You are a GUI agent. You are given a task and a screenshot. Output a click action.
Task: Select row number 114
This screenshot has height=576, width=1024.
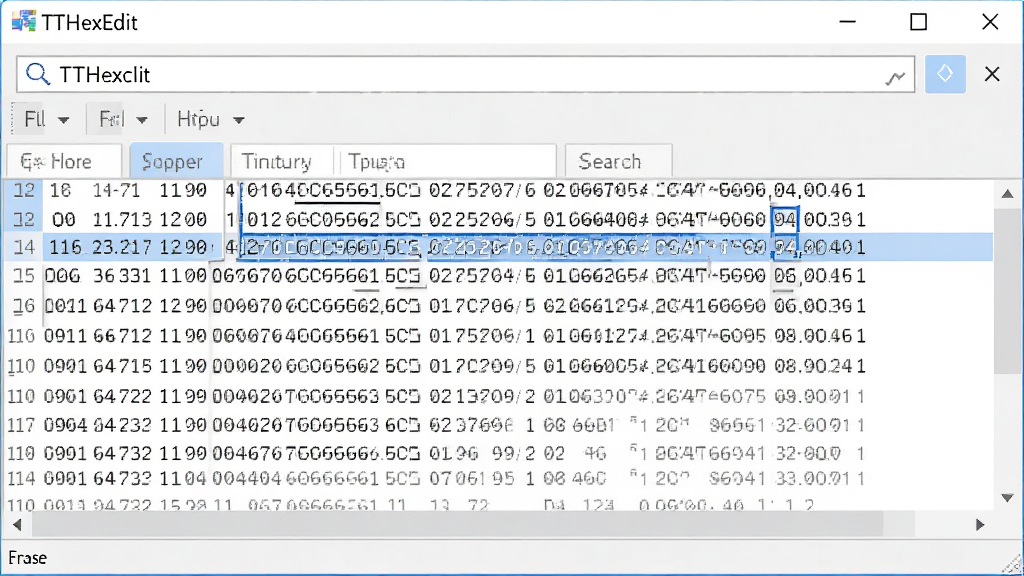tap(21, 479)
